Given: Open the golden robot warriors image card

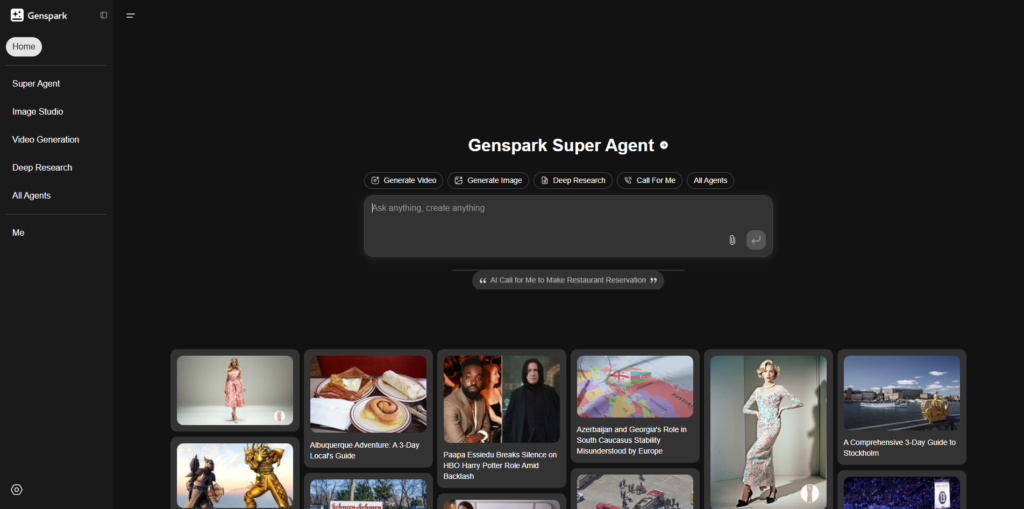Looking at the screenshot, I should coord(235,476).
